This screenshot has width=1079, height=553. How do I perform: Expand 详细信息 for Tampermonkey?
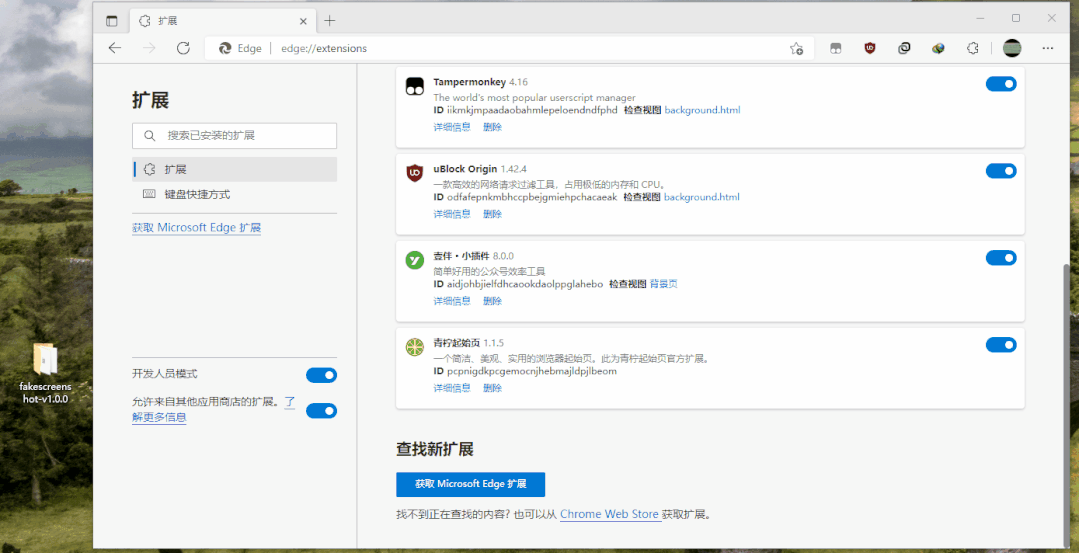[x=452, y=127]
